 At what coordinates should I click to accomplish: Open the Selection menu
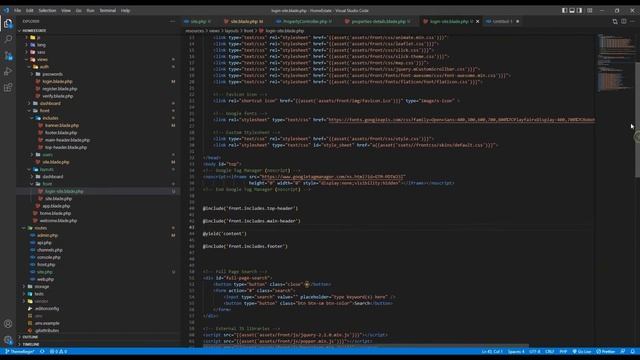[x=47, y=11]
